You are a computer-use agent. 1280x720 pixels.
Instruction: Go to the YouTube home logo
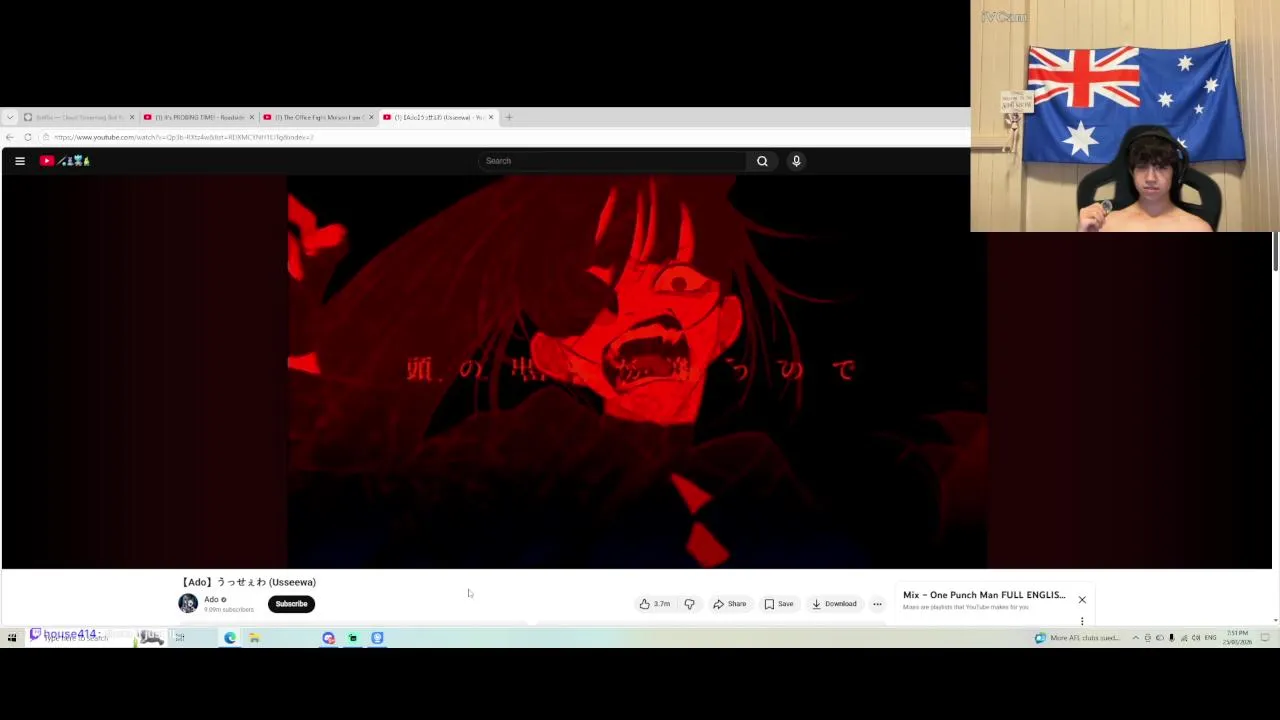click(x=65, y=160)
